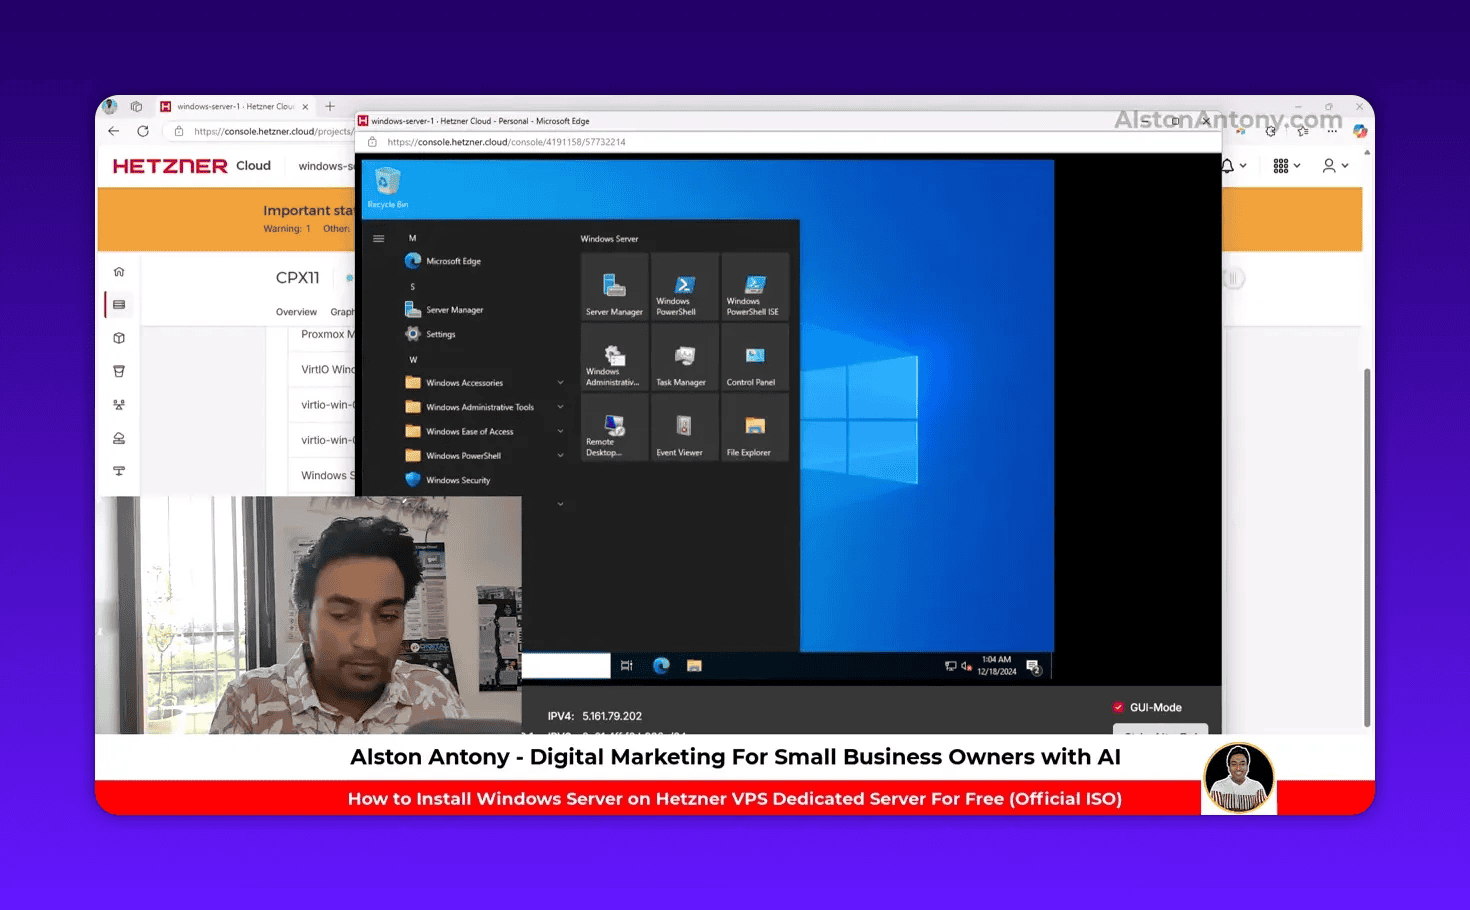The image size is (1470, 910).
Task: Switch to the Graphs tab for CPX11
Action: click(x=343, y=311)
